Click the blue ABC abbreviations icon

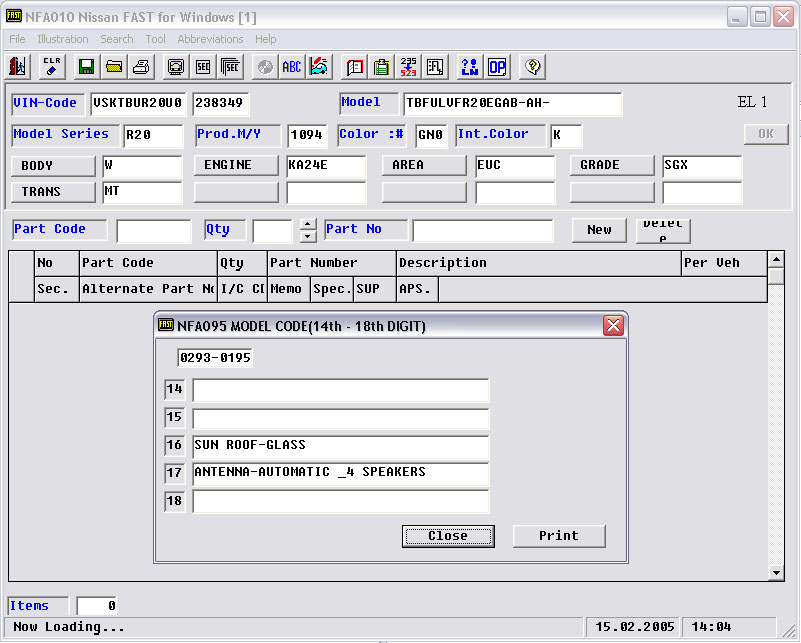(292, 67)
